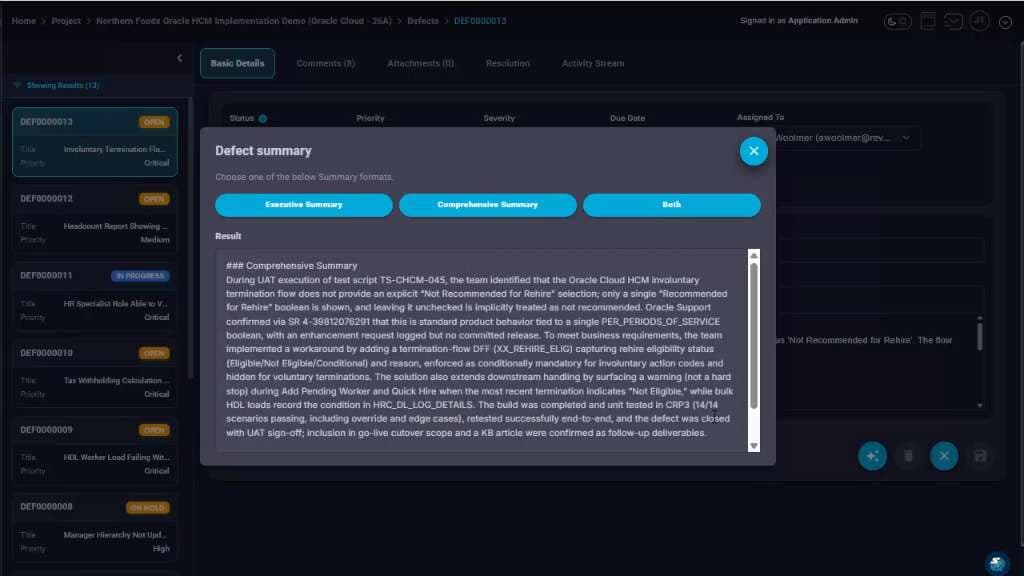Select defect DEF0000008 in the list
Image resolution: width=1024 pixels, height=576 pixels.
coord(95,527)
